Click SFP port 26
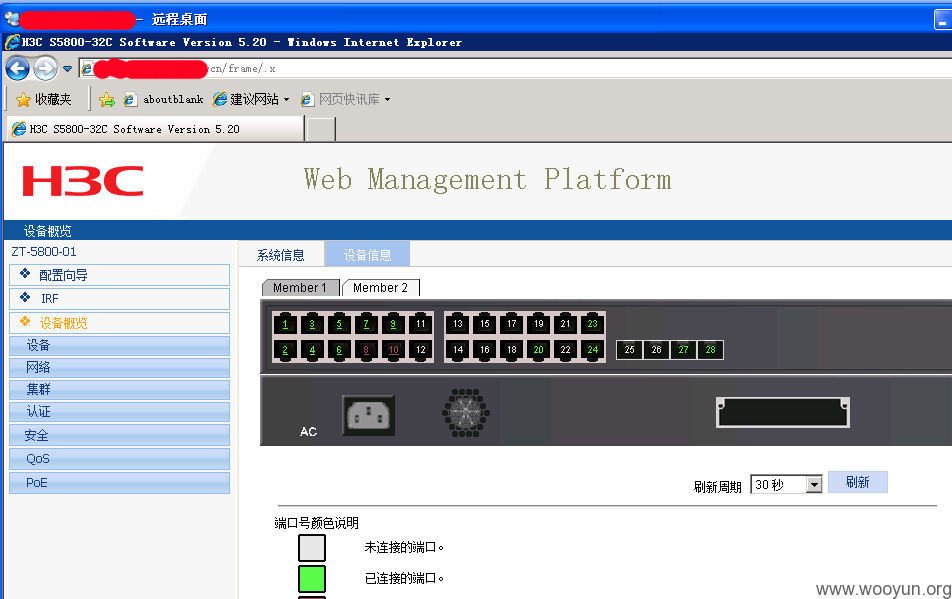The height and width of the screenshot is (599, 952). coord(656,350)
